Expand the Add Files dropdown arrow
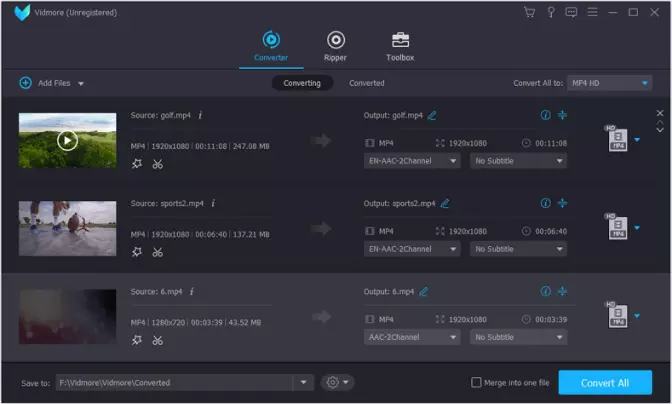 click(81, 84)
